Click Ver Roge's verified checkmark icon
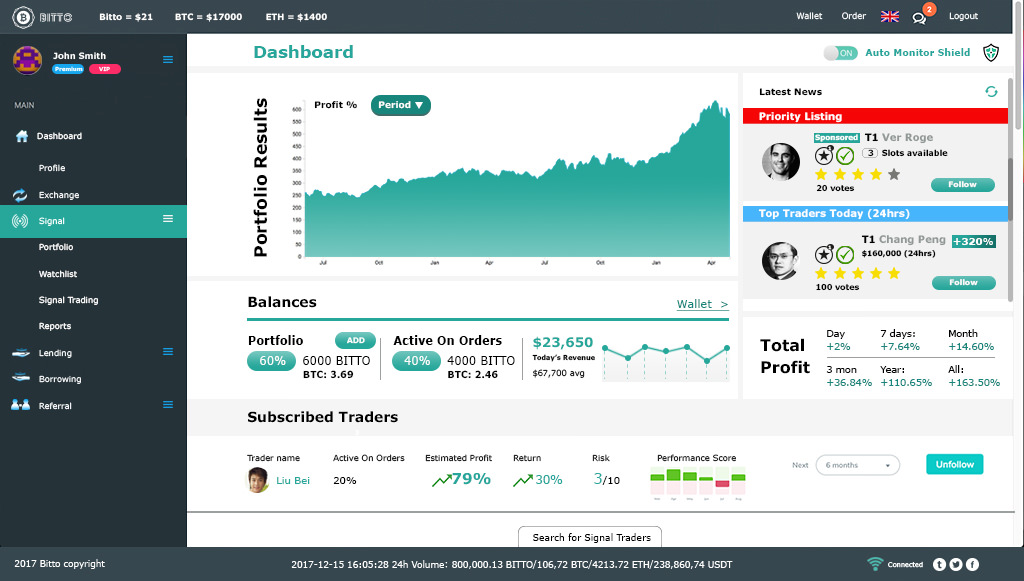This screenshot has width=1024, height=581. tap(845, 155)
